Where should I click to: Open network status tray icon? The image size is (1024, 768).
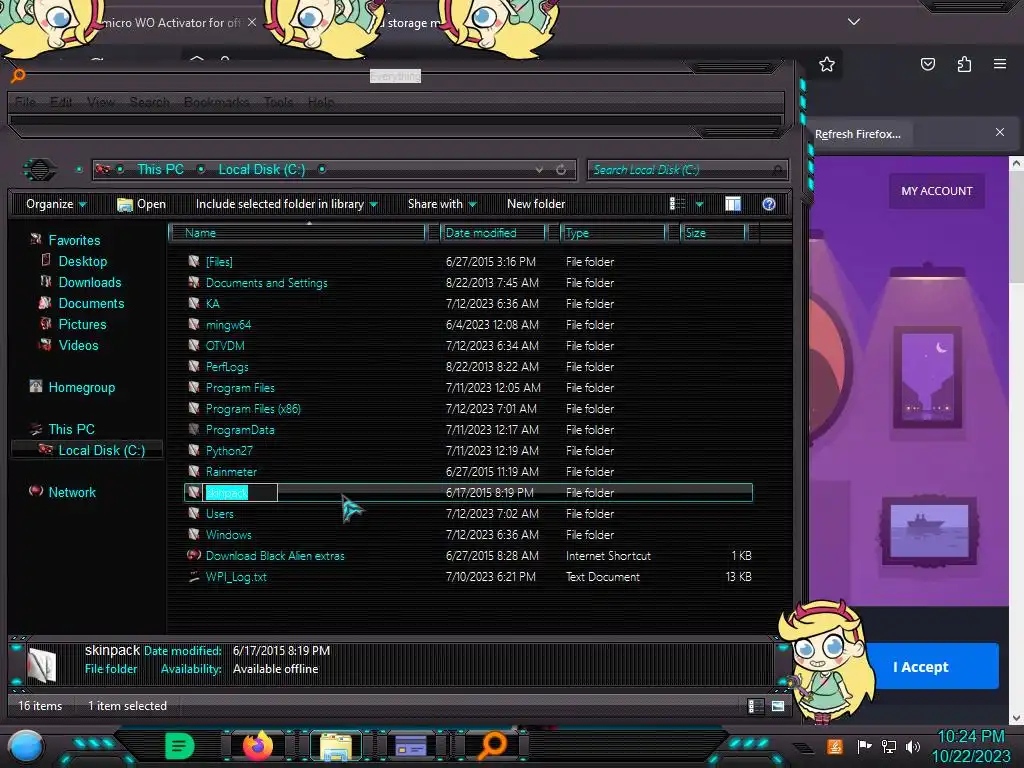(x=888, y=746)
